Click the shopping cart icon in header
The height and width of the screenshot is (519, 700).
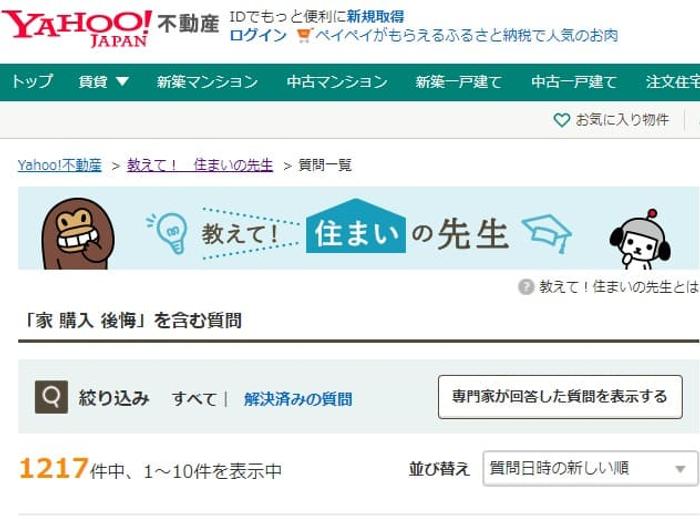(x=304, y=35)
